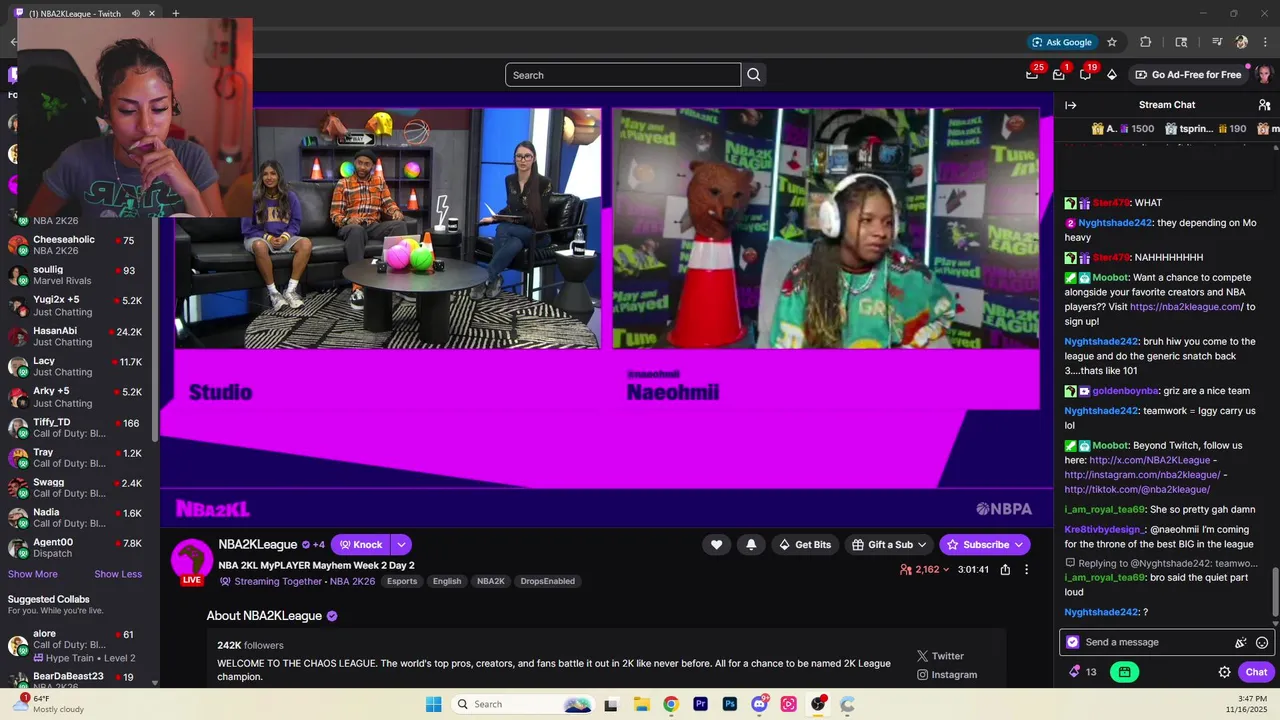This screenshot has width=1280, height=720.
Task: Open File Explorer from taskbar
Action: (x=641, y=704)
